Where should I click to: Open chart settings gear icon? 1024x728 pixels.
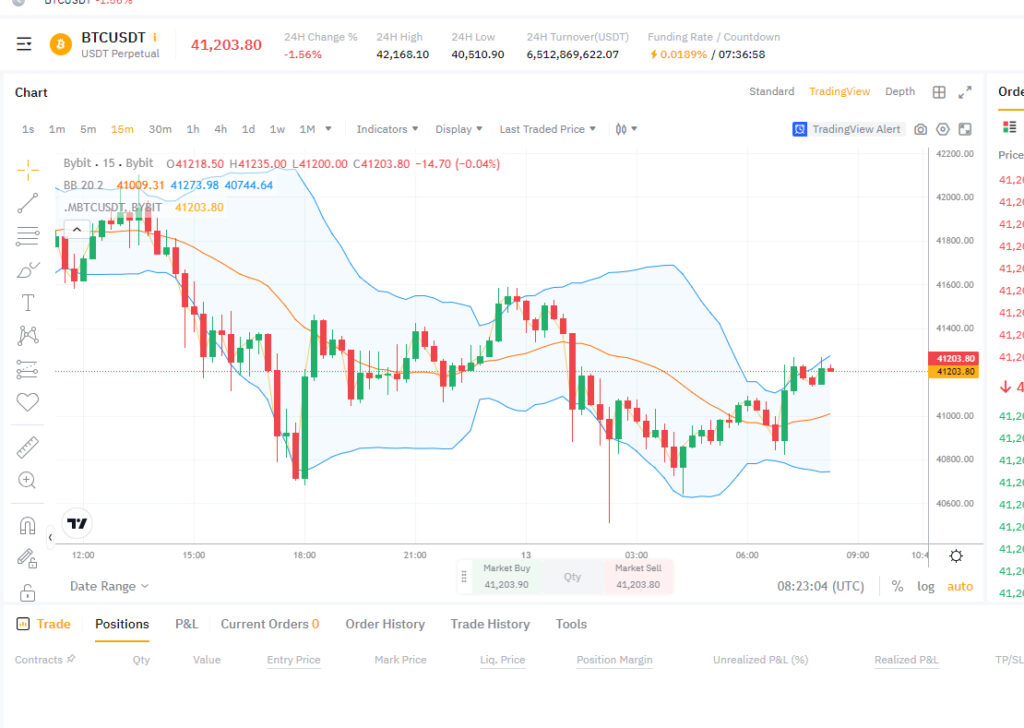pos(956,556)
